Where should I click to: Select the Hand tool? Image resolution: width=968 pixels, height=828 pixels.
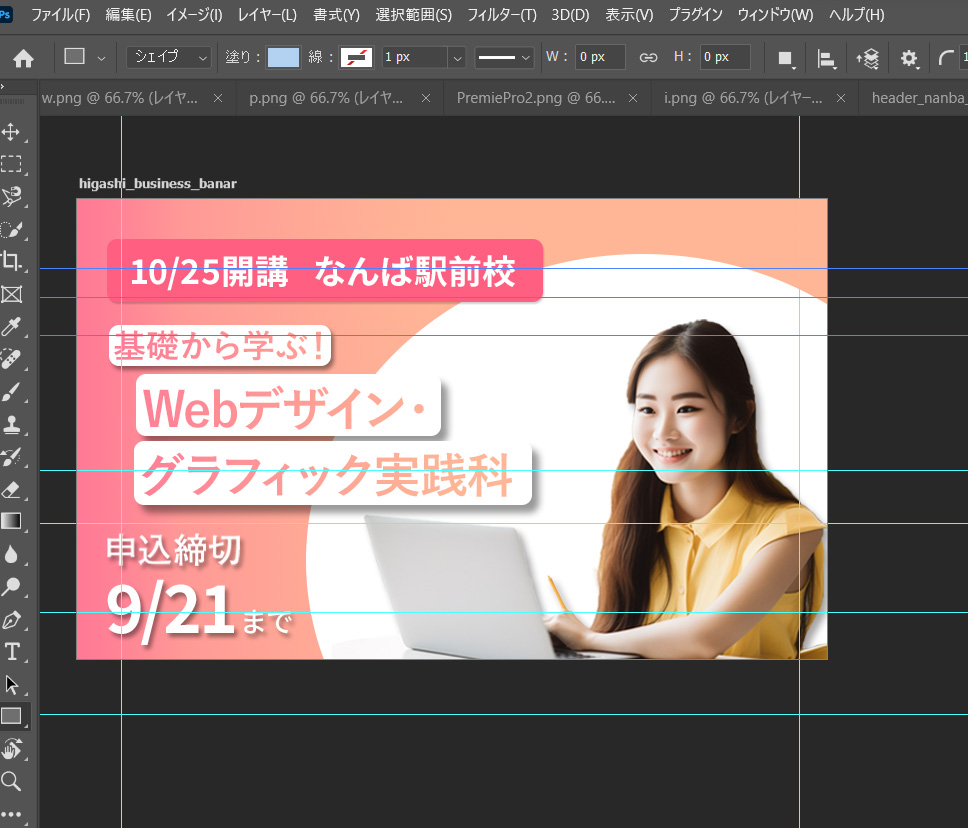(x=10, y=749)
